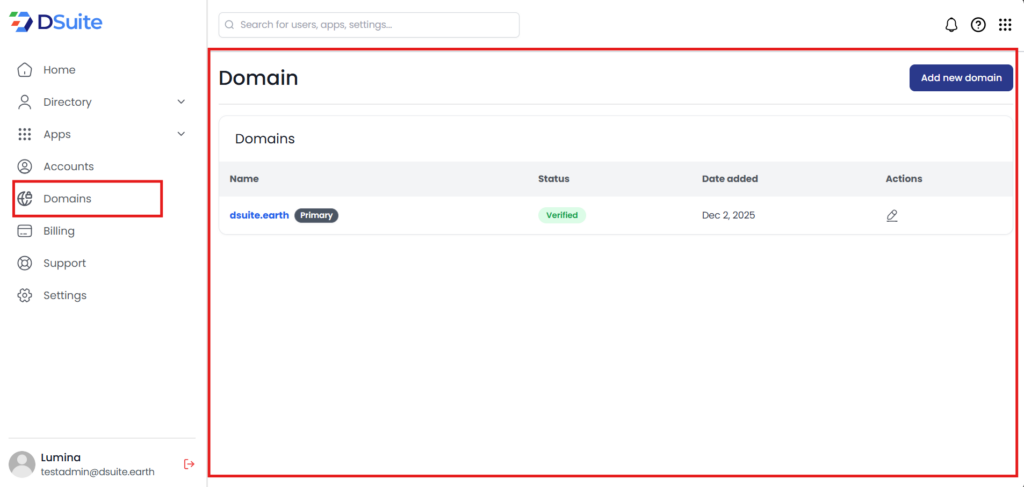This screenshot has height=487, width=1024.
Task: Click the Primary tag badge
Action: click(316, 215)
